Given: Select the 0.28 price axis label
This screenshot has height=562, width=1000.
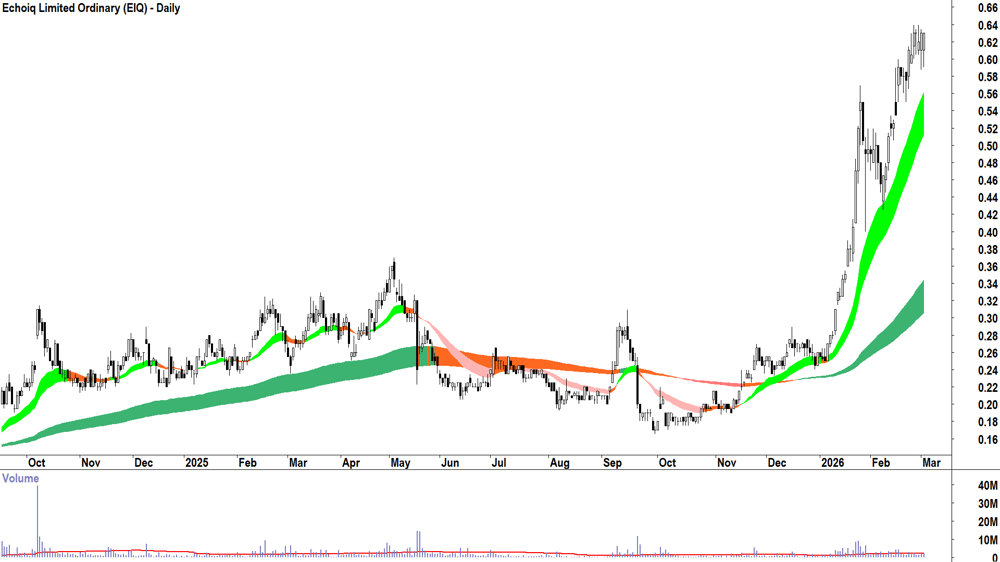Looking at the screenshot, I should 988,336.
